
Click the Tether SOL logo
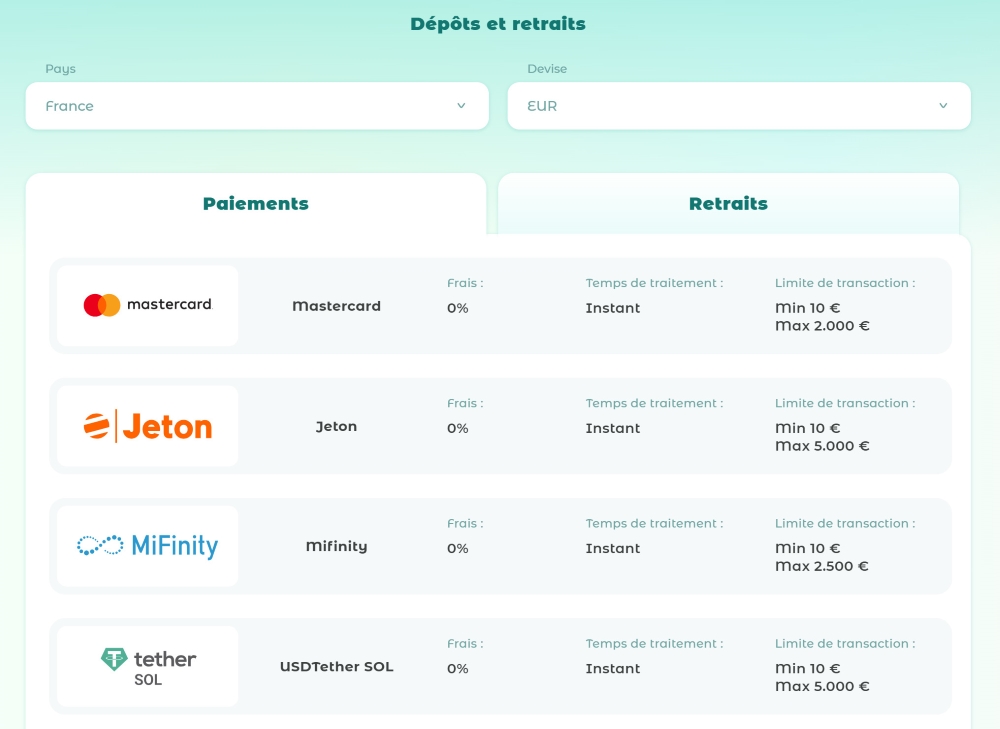148,666
